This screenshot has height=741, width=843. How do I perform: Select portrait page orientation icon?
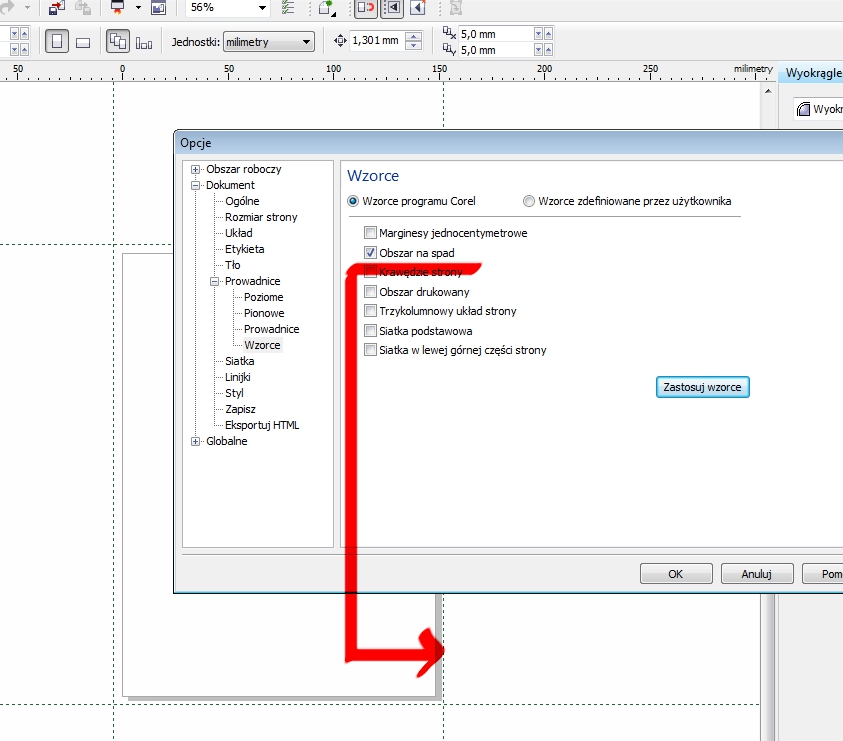[x=57, y=42]
